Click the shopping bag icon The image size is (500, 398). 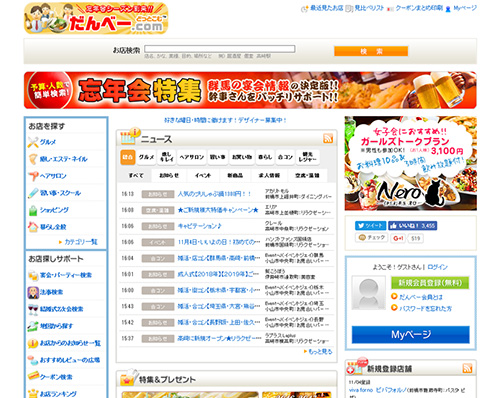pos(33,210)
